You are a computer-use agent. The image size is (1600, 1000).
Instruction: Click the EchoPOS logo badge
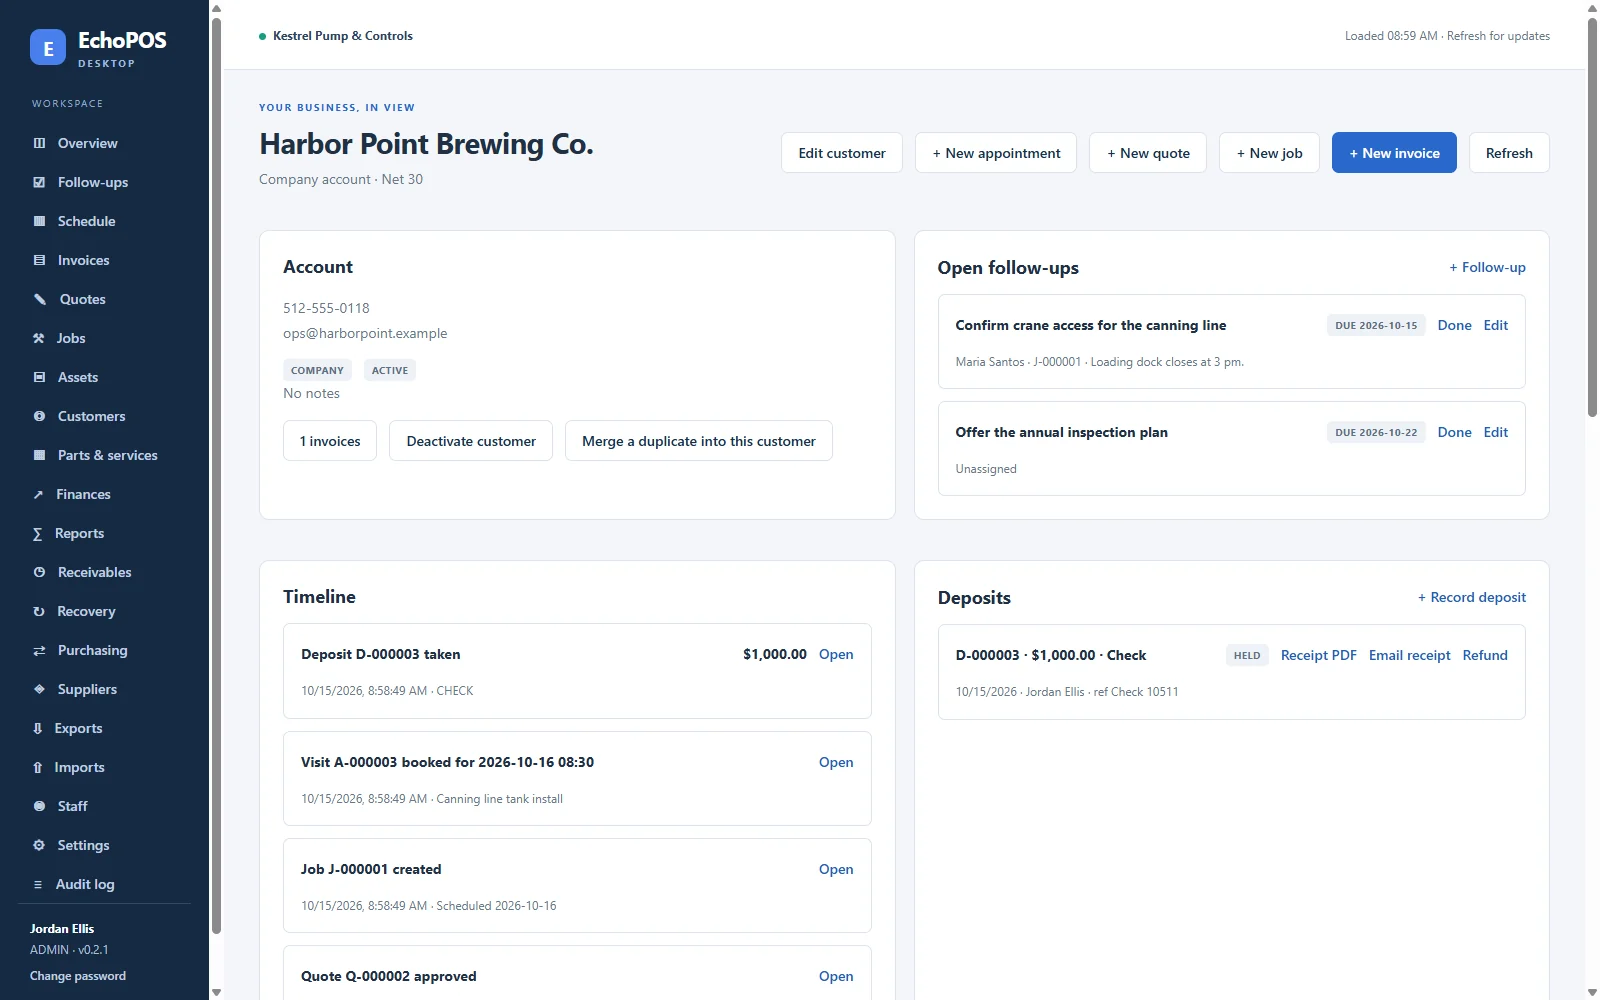pyautogui.click(x=48, y=47)
